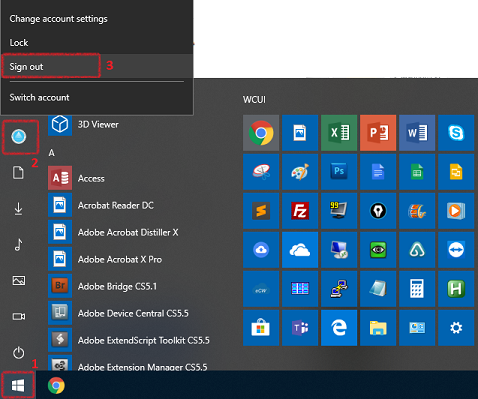Open the purple-blue grid panel tile
The width and height of the screenshot is (478, 399).
300,289
